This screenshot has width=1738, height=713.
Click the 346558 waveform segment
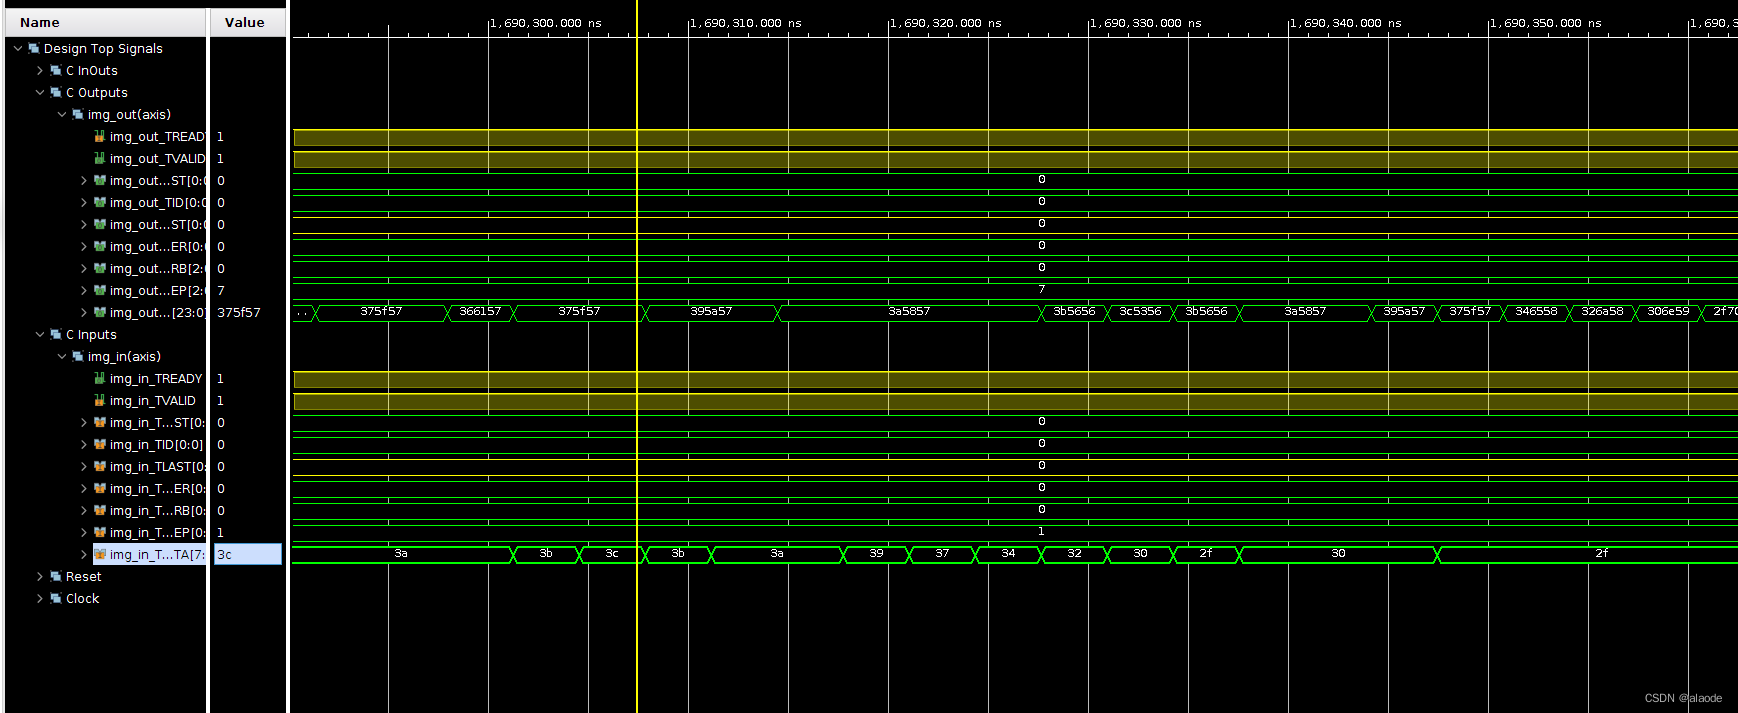(1536, 312)
